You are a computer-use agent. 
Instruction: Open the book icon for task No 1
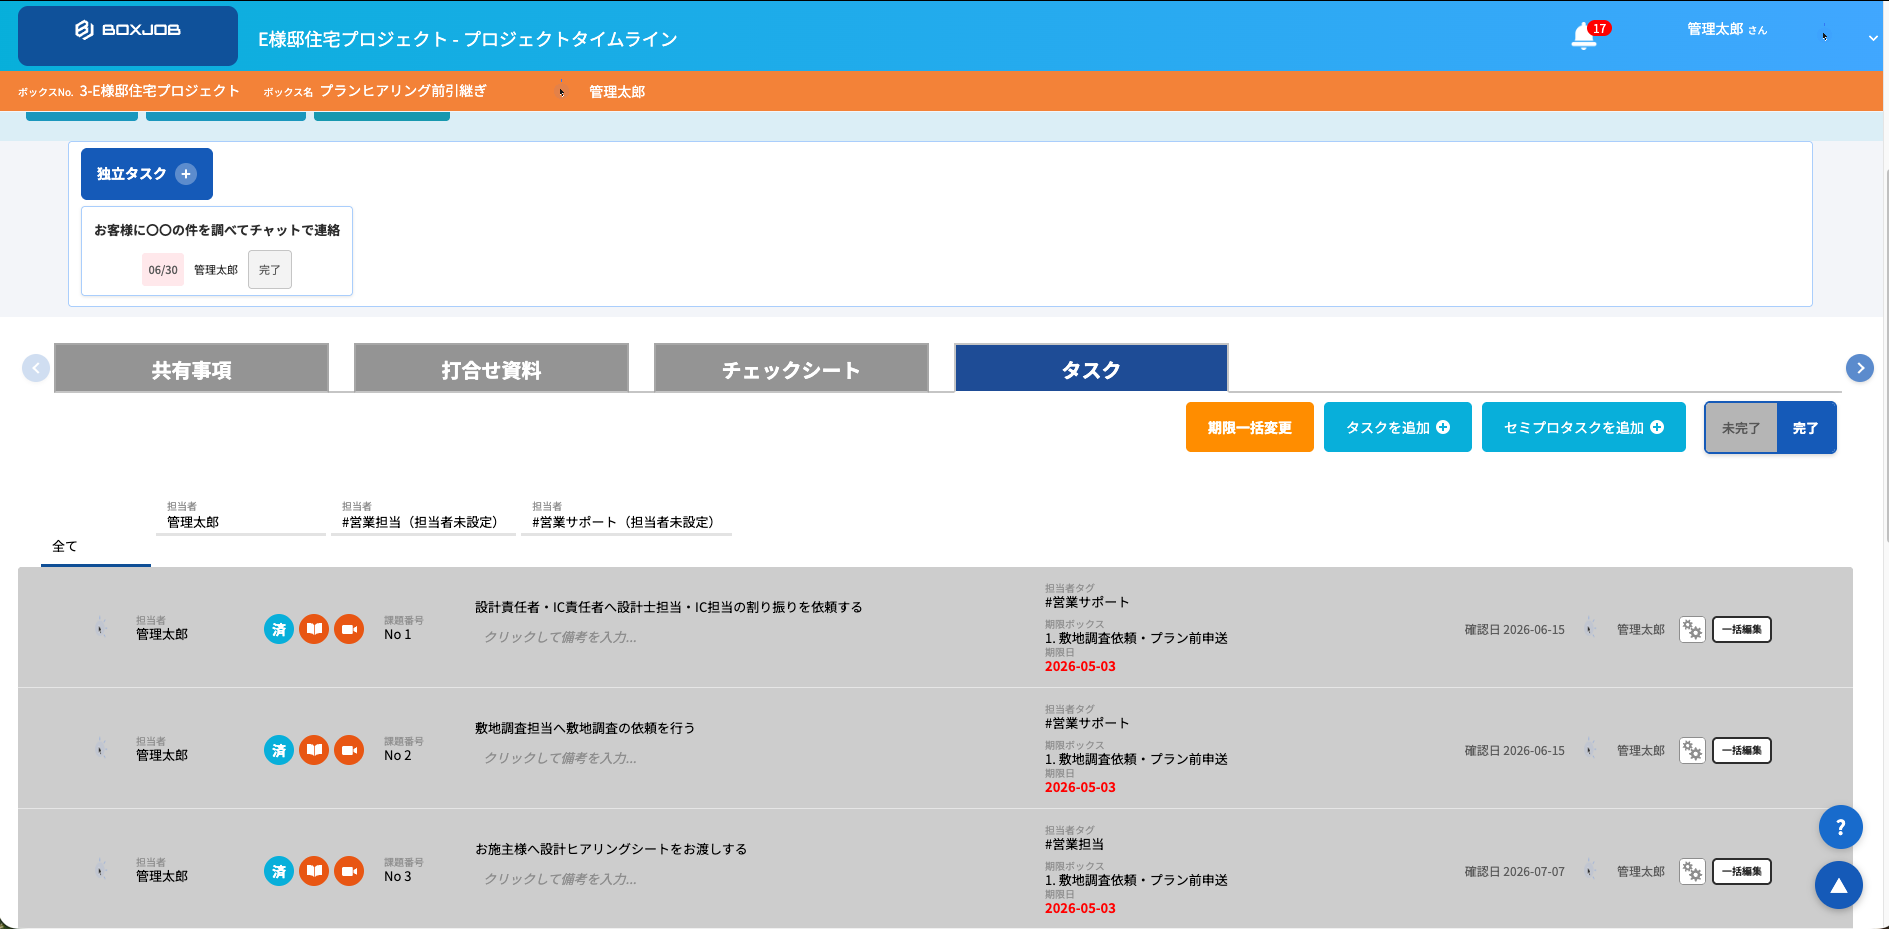coord(314,629)
